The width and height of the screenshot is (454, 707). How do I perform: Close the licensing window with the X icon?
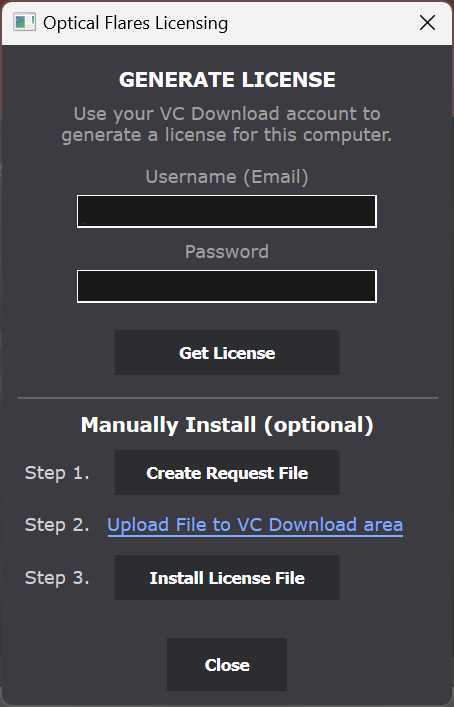(x=427, y=23)
